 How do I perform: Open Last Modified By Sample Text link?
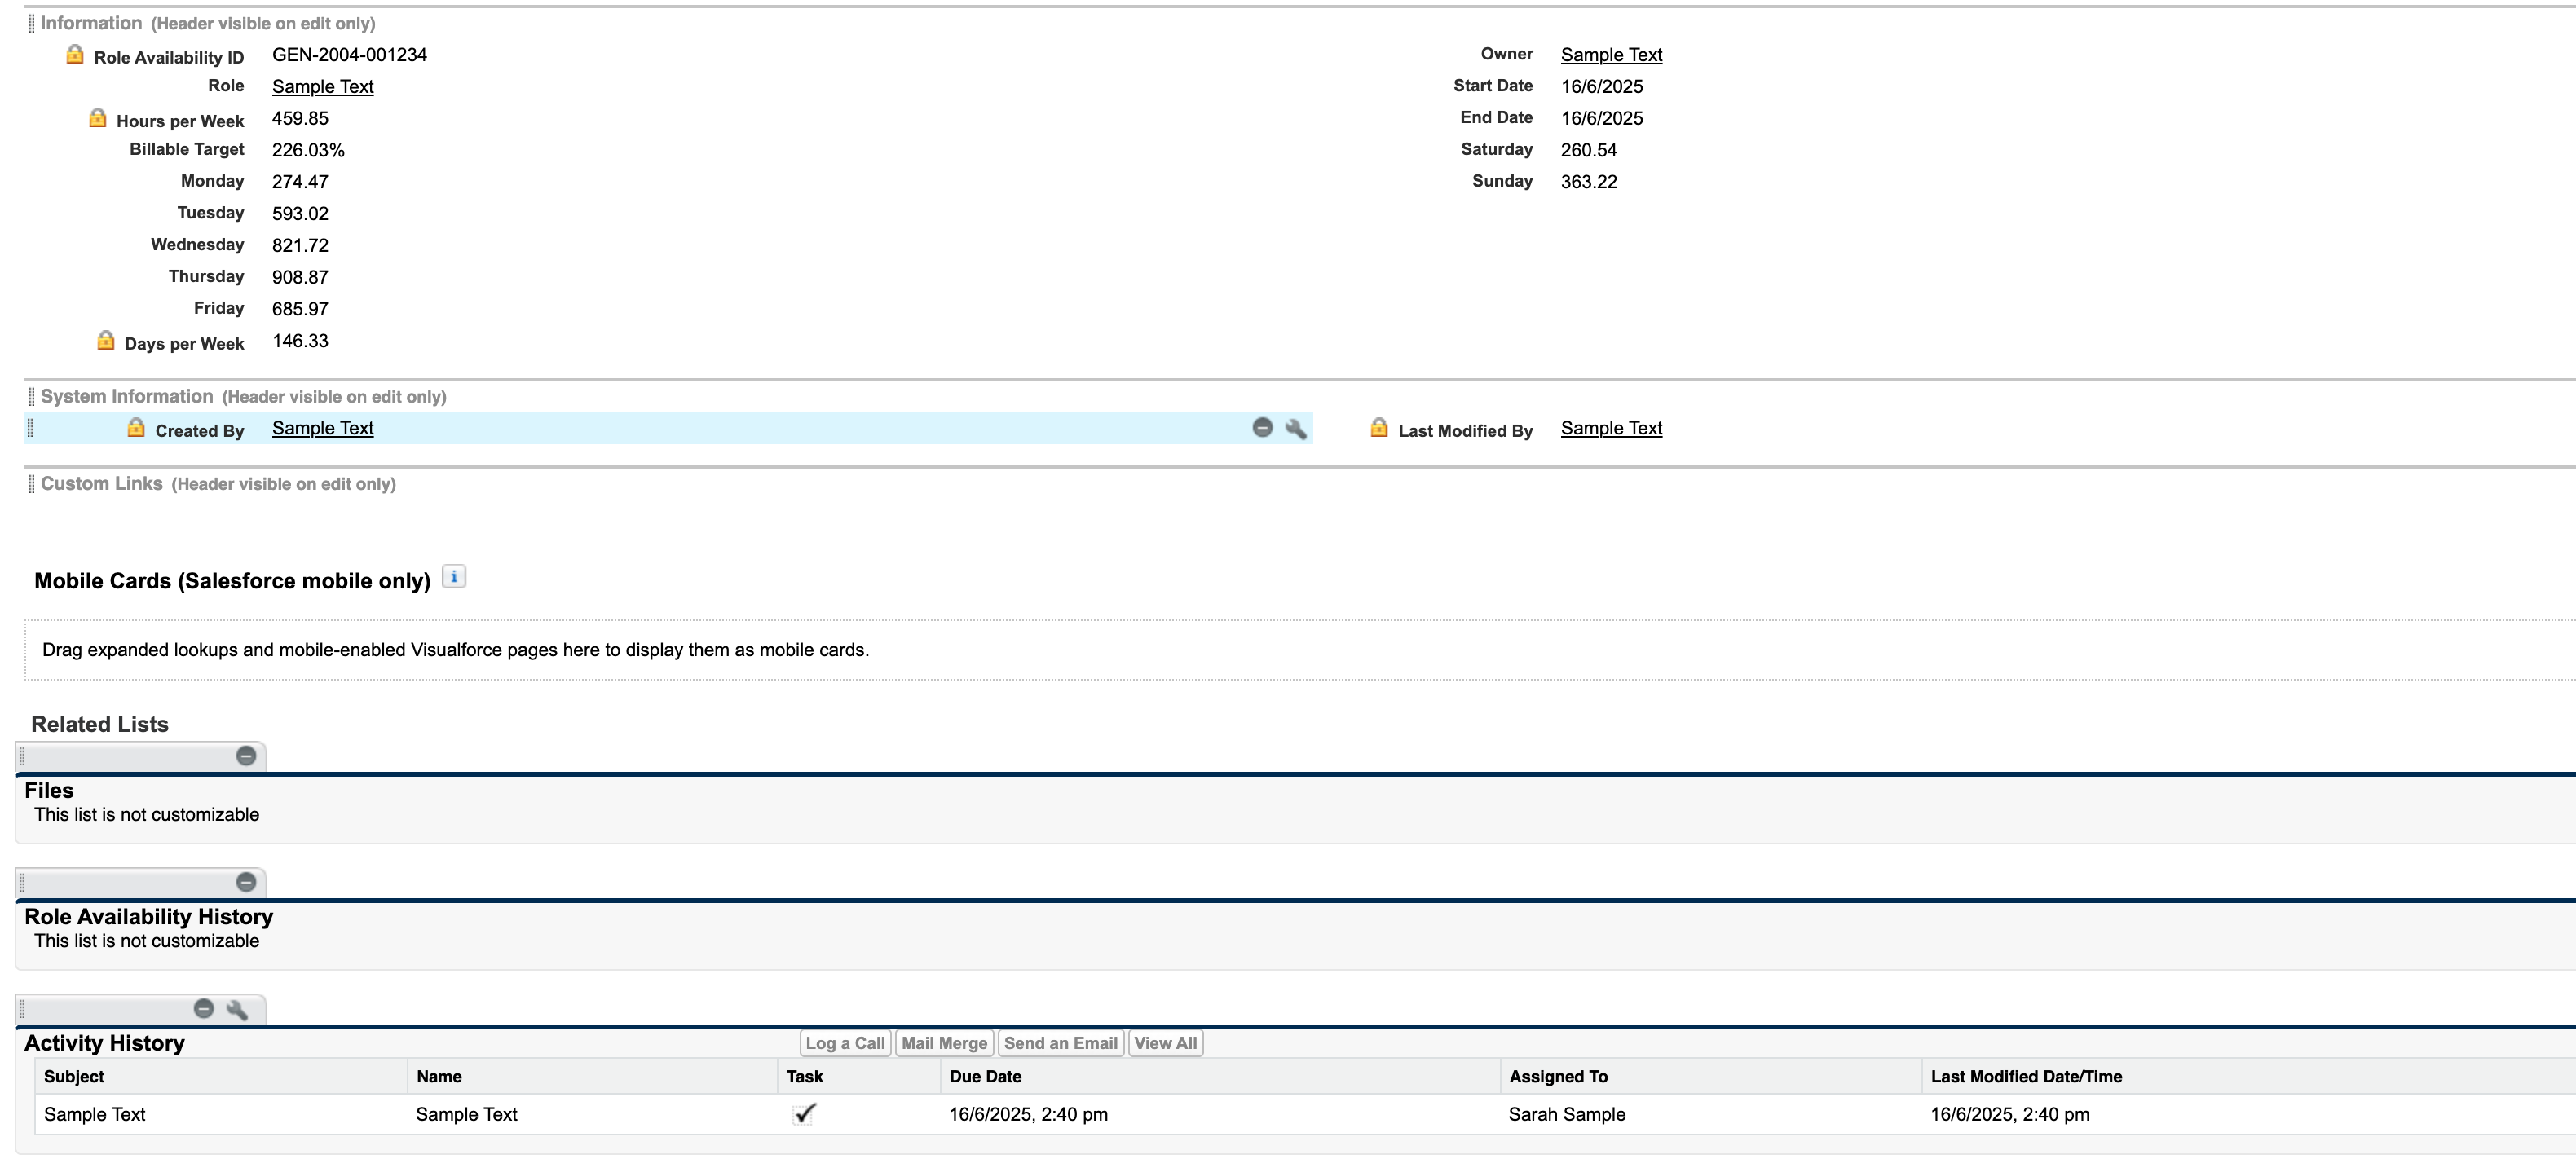1611,428
